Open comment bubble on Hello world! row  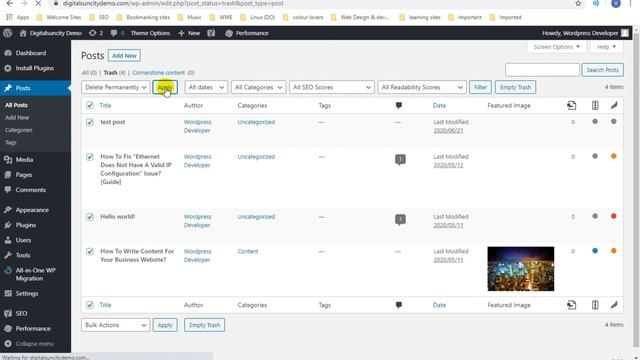[400, 220]
